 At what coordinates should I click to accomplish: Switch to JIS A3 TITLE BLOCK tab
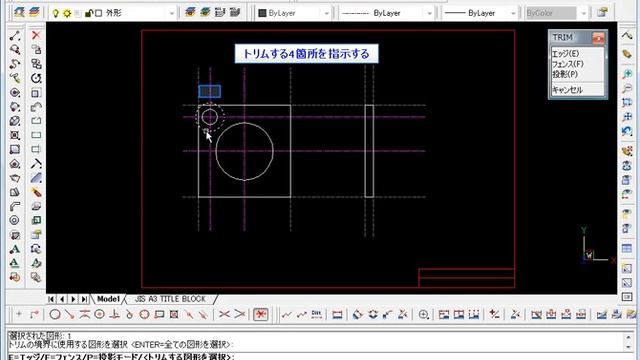170,299
